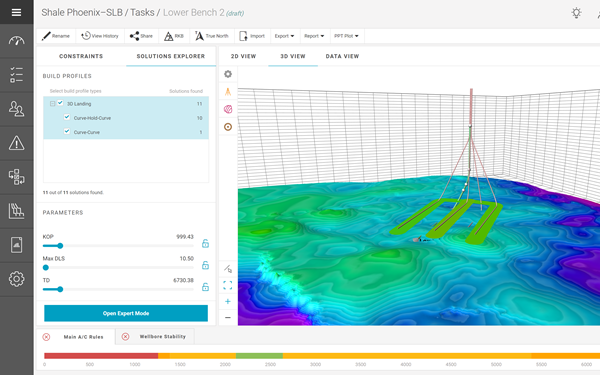The height and width of the screenshot is (375, 600).
Task: Click the red X on Wellbore Stability
Action: (x=125, y=336)
